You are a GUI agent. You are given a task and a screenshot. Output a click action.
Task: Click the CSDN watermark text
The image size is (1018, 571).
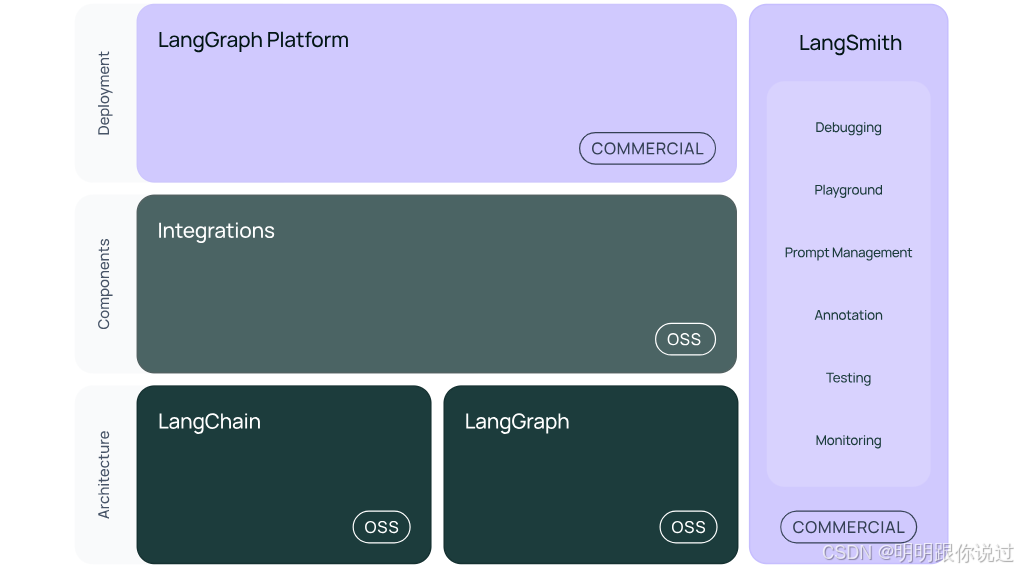point(917,552)
